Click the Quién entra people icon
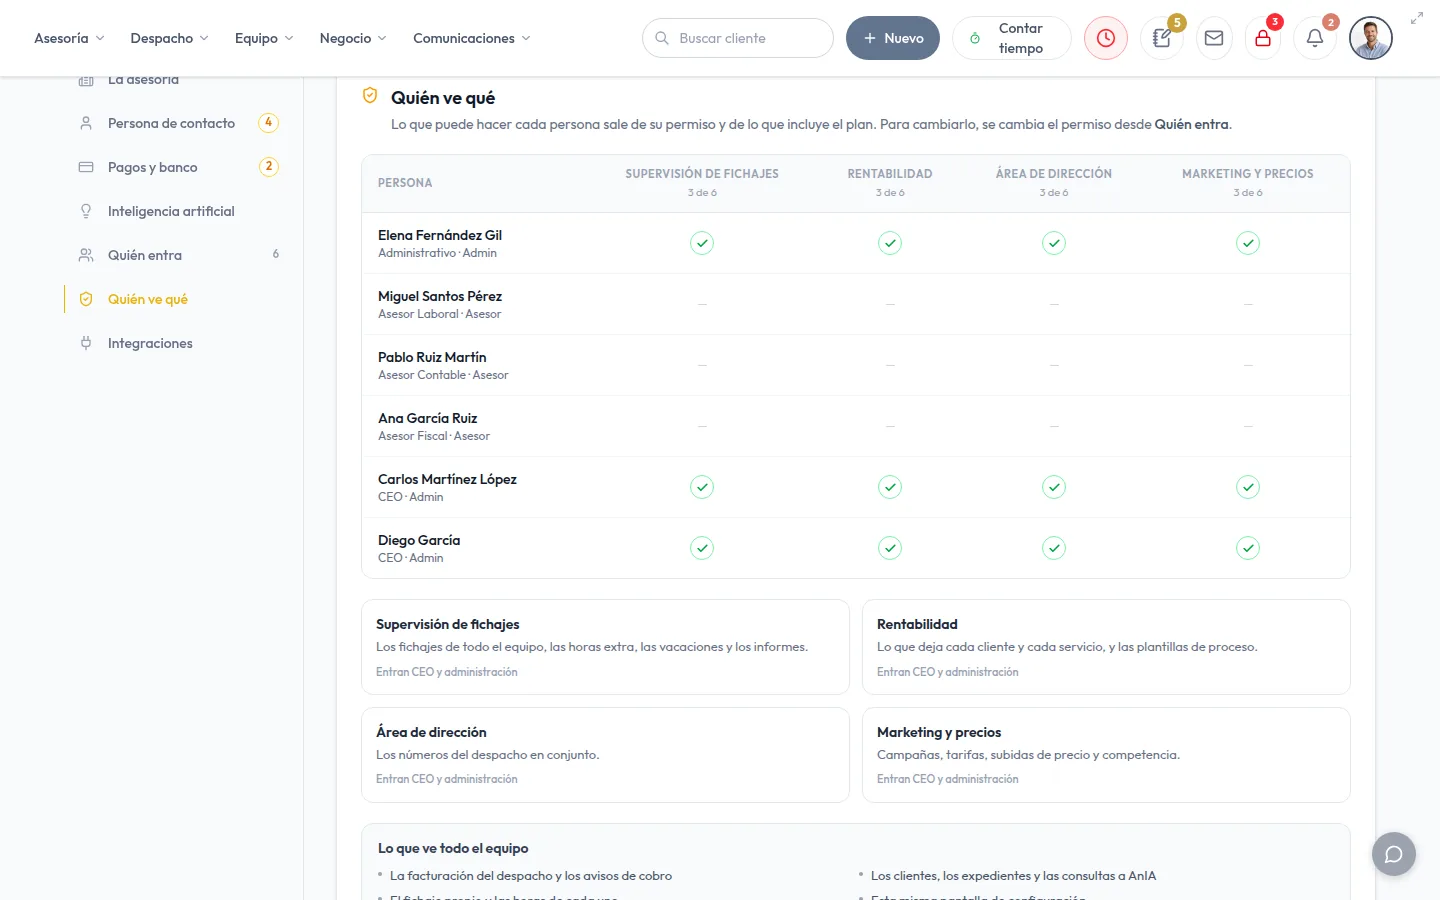The height and width of the screenshot is (900, 1440). tap(86, 255)
